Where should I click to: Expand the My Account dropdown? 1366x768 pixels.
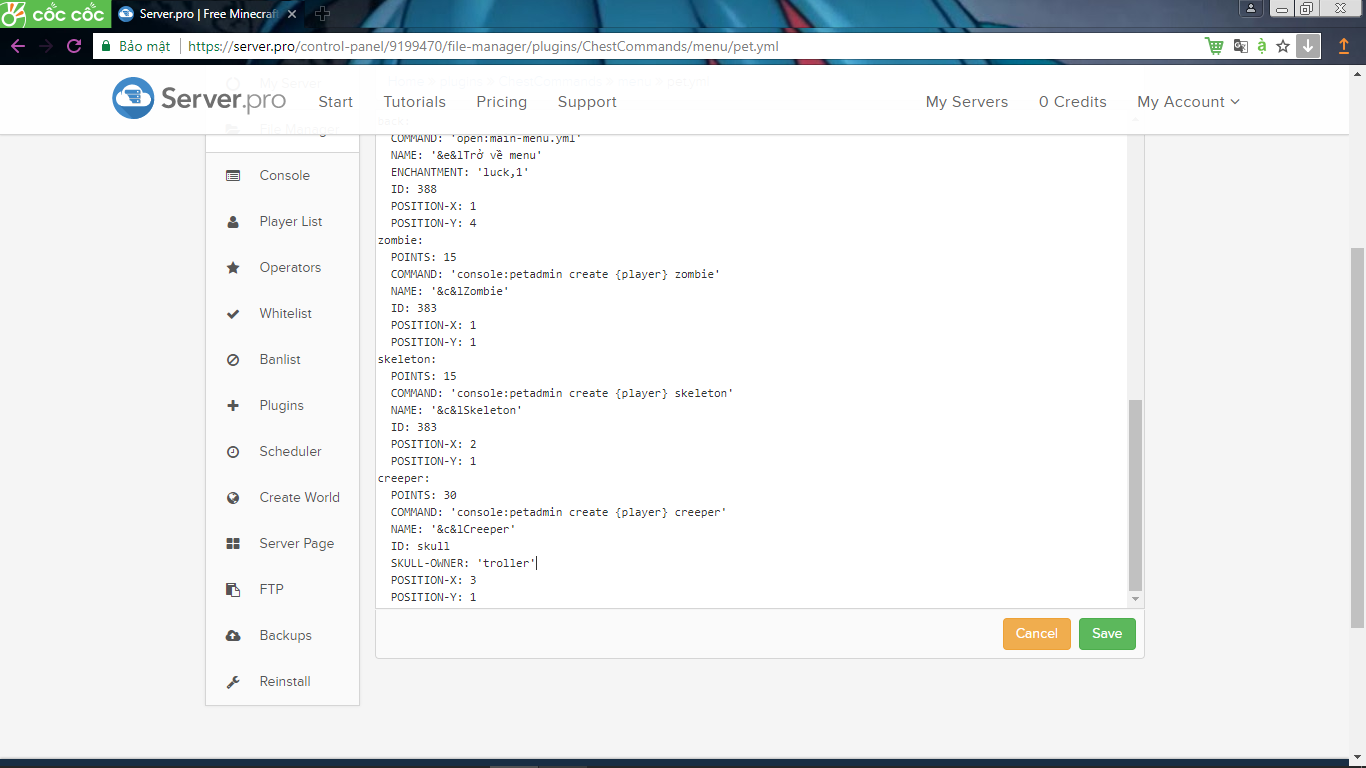click(x=1188, y=102)
